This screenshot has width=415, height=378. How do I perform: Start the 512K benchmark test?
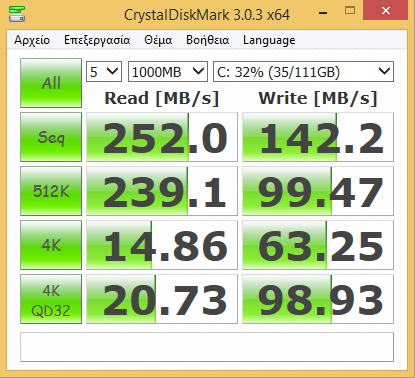[51, 191]
